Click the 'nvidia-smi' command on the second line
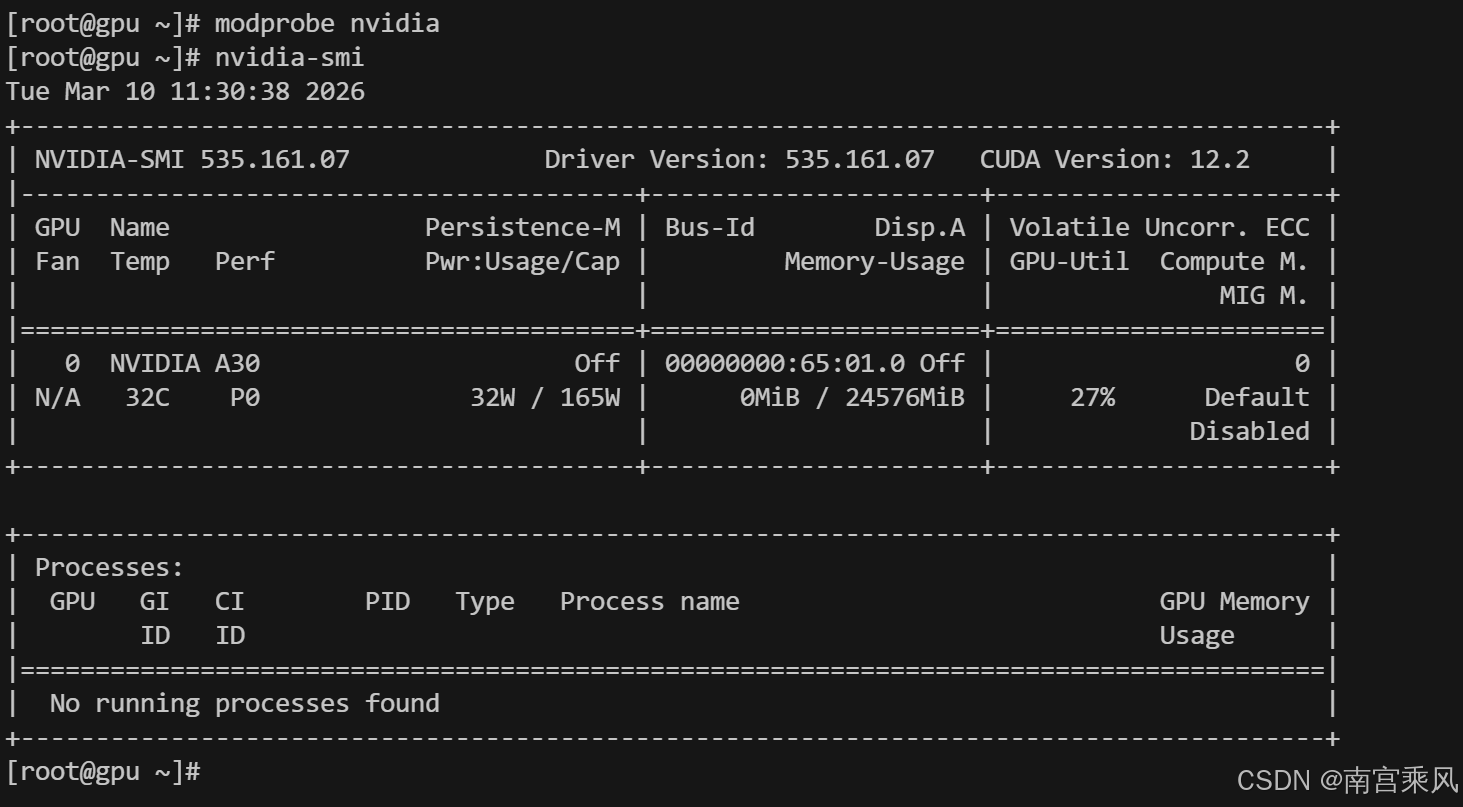1463x807 pixels. coord(289,58)
